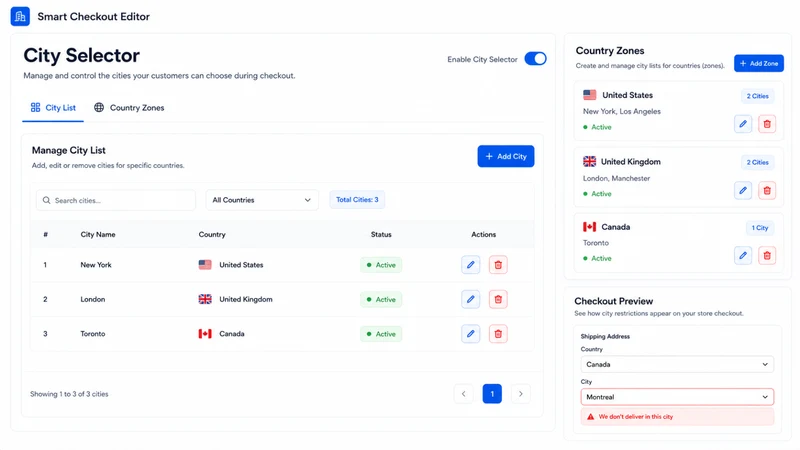This screenshot has height=450, width=800.
Task: Click the United Kingdom flag in table
Action: pyautogui.click(x=205, y=299)
